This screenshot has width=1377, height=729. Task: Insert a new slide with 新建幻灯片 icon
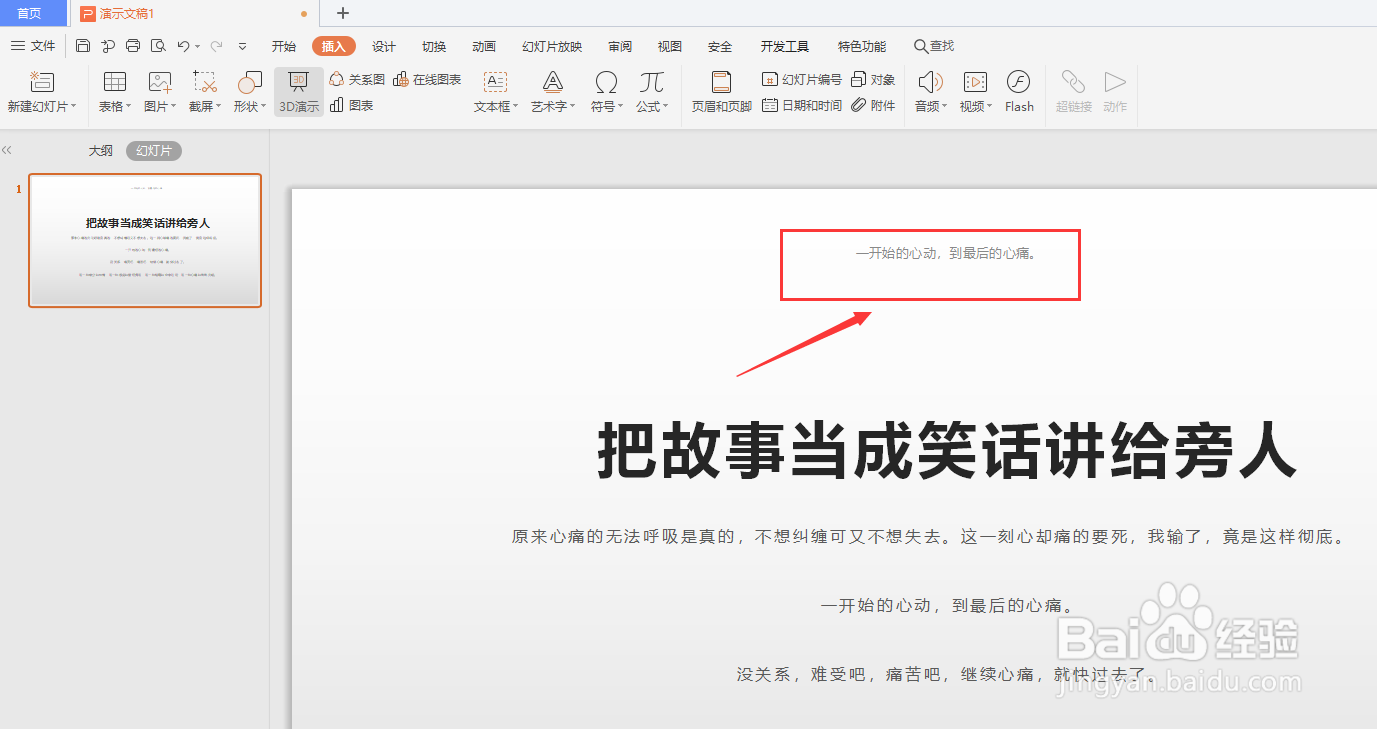41,83
